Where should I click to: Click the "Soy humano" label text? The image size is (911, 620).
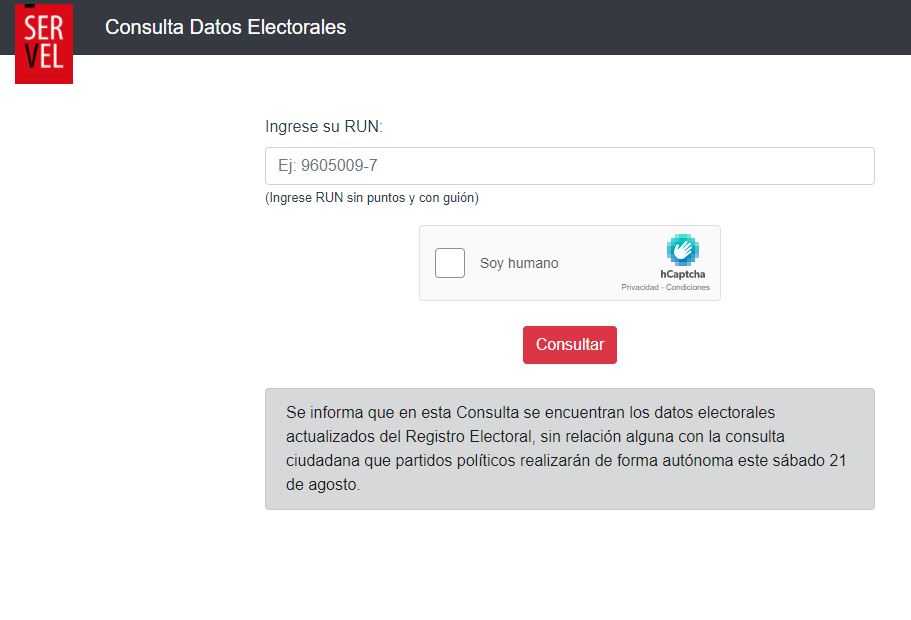coord(519,263)
